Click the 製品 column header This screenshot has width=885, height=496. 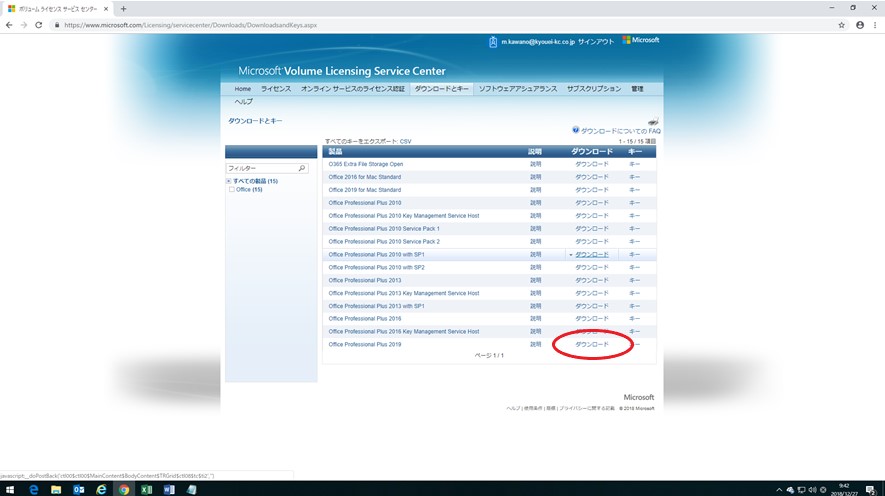point(335,152)
